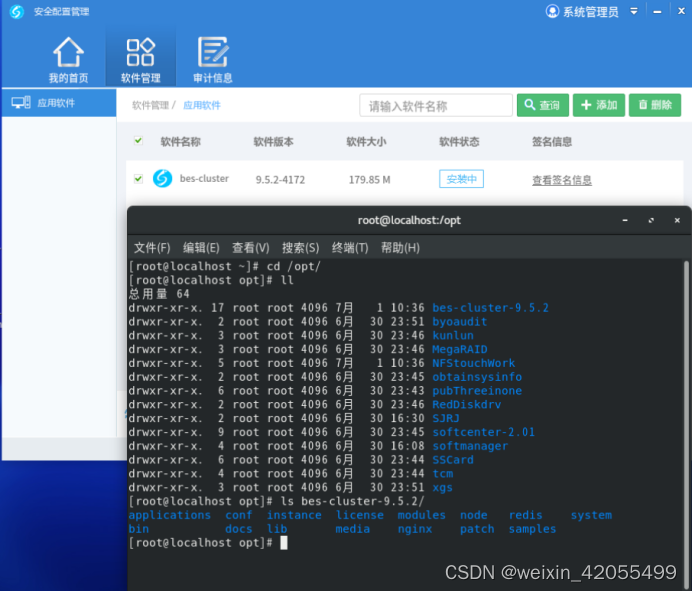This screenshot has height=592, width=693.
Task: Click pubThreeinone directory name in terminal
Action: click(477, 390)
